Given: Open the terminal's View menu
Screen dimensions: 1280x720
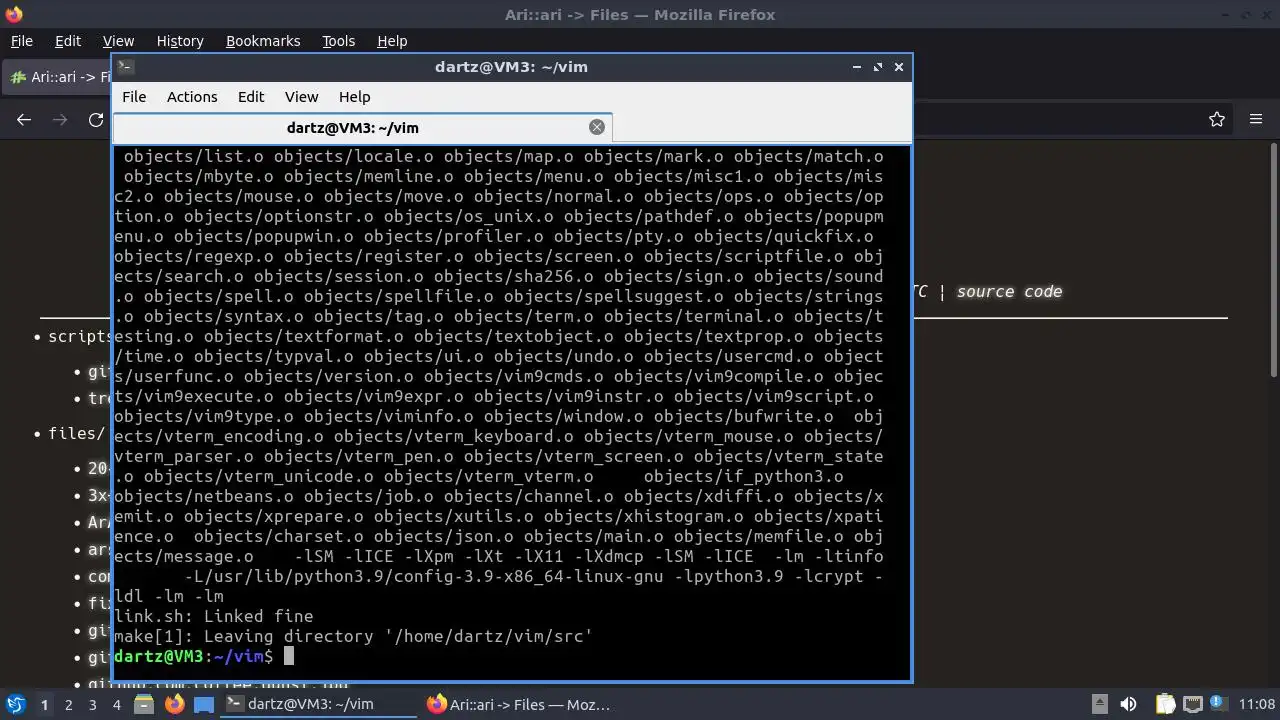Looking at the screenshot, I should (x=301, y=97).
